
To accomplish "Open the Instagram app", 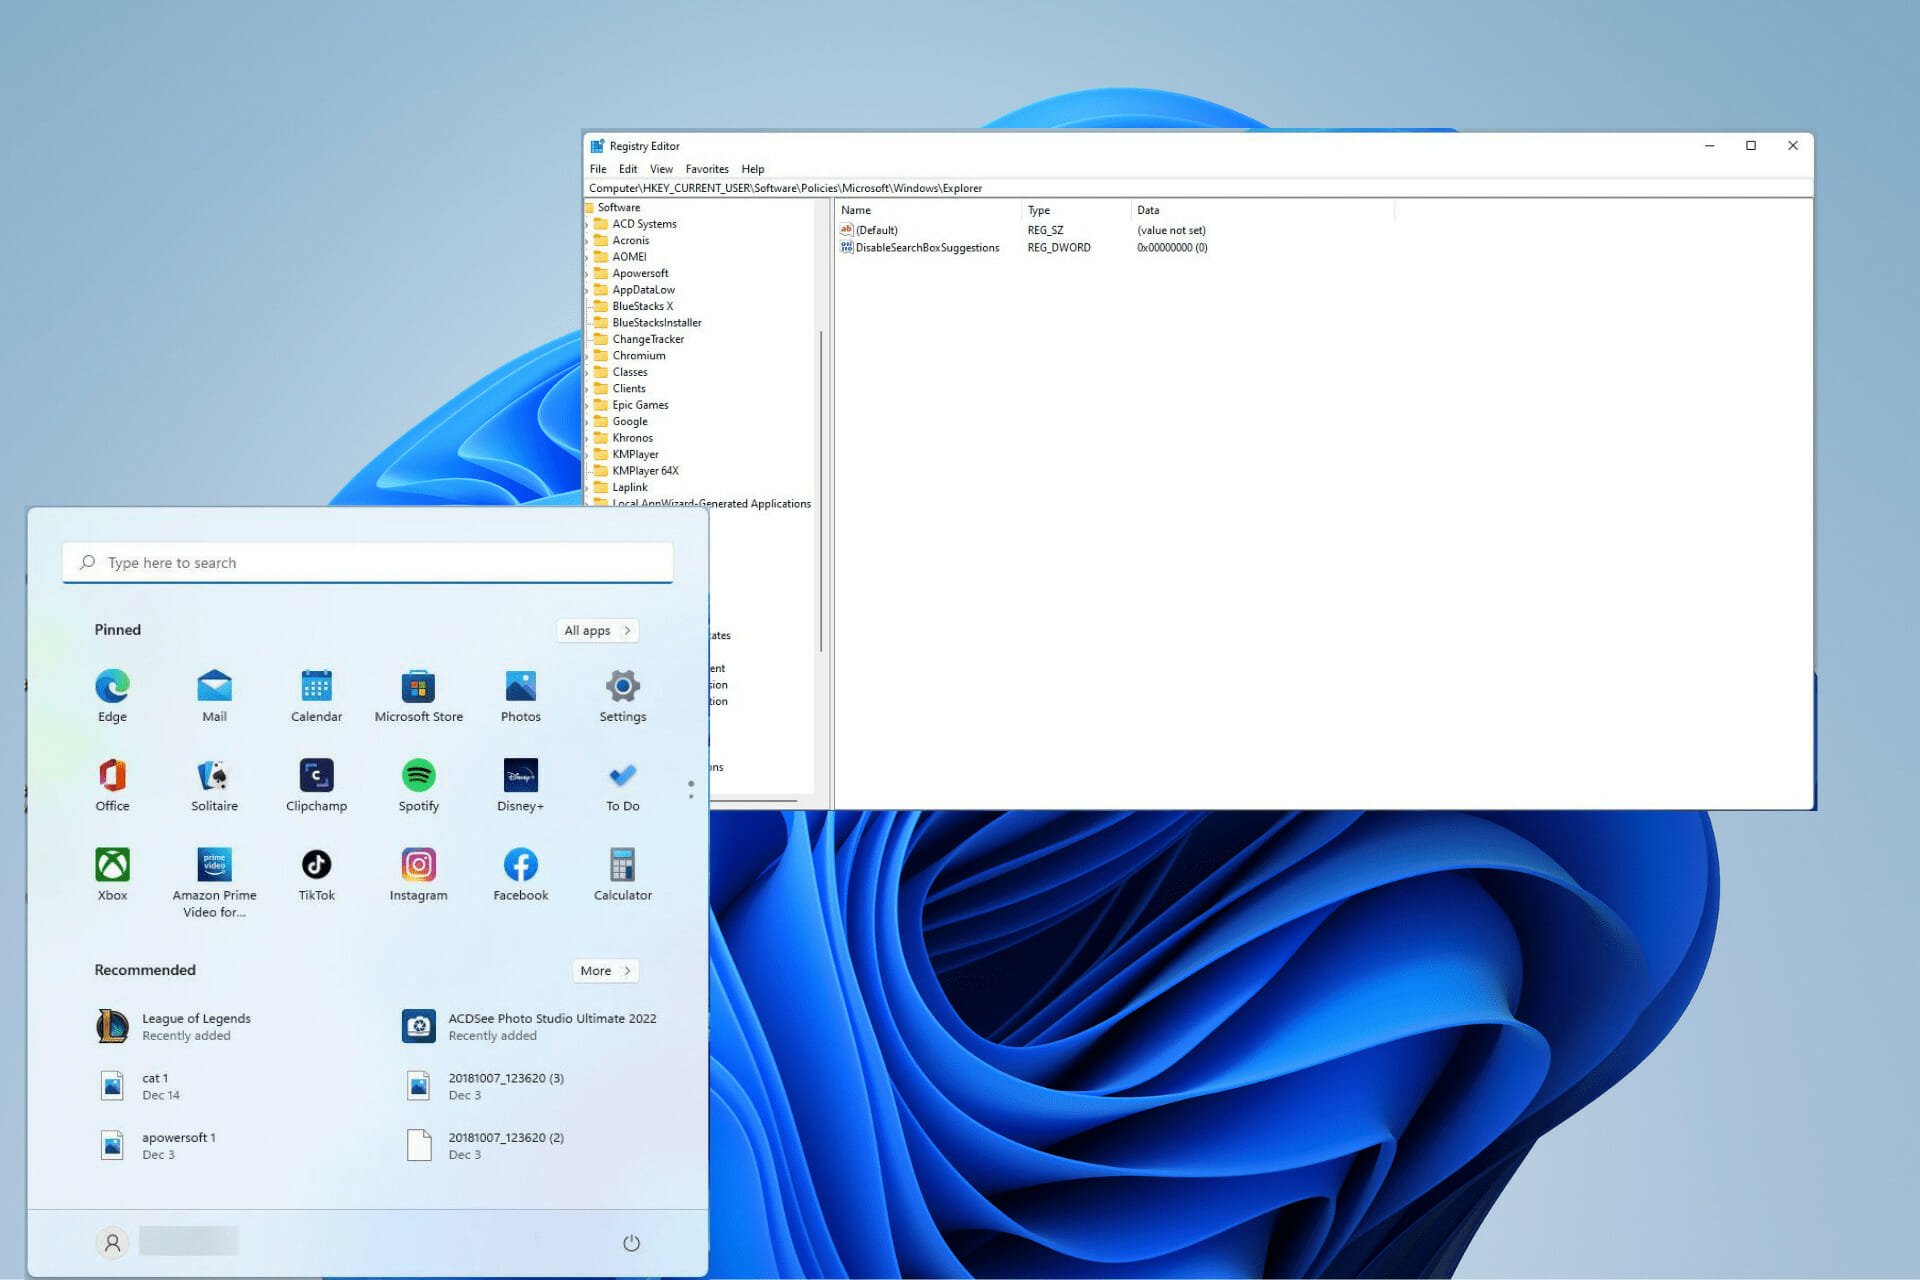I will point(418,875).
